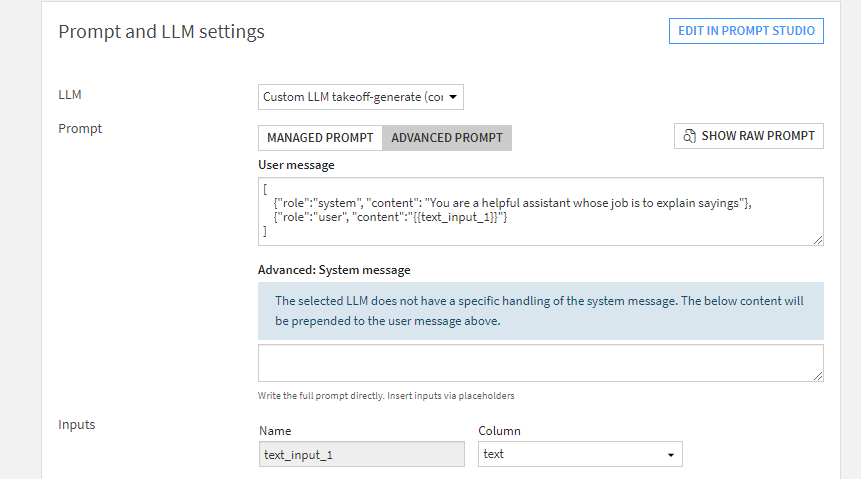Select the Advanced Prompt tab
861x479 pixels.
click(x=447, y=138)
